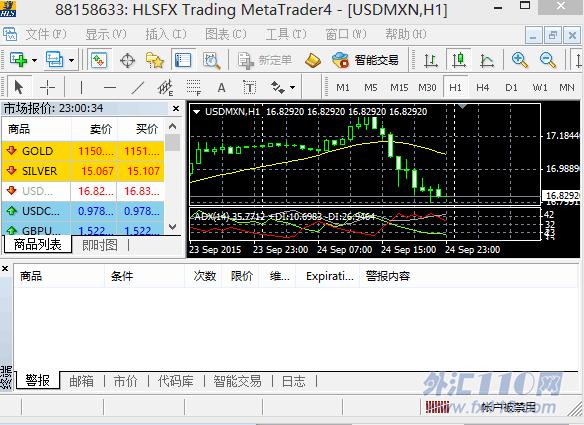Viewport: 584px width, 425px height.
Task: Click the market watch scroll down arrow
Action: [172, 226]
